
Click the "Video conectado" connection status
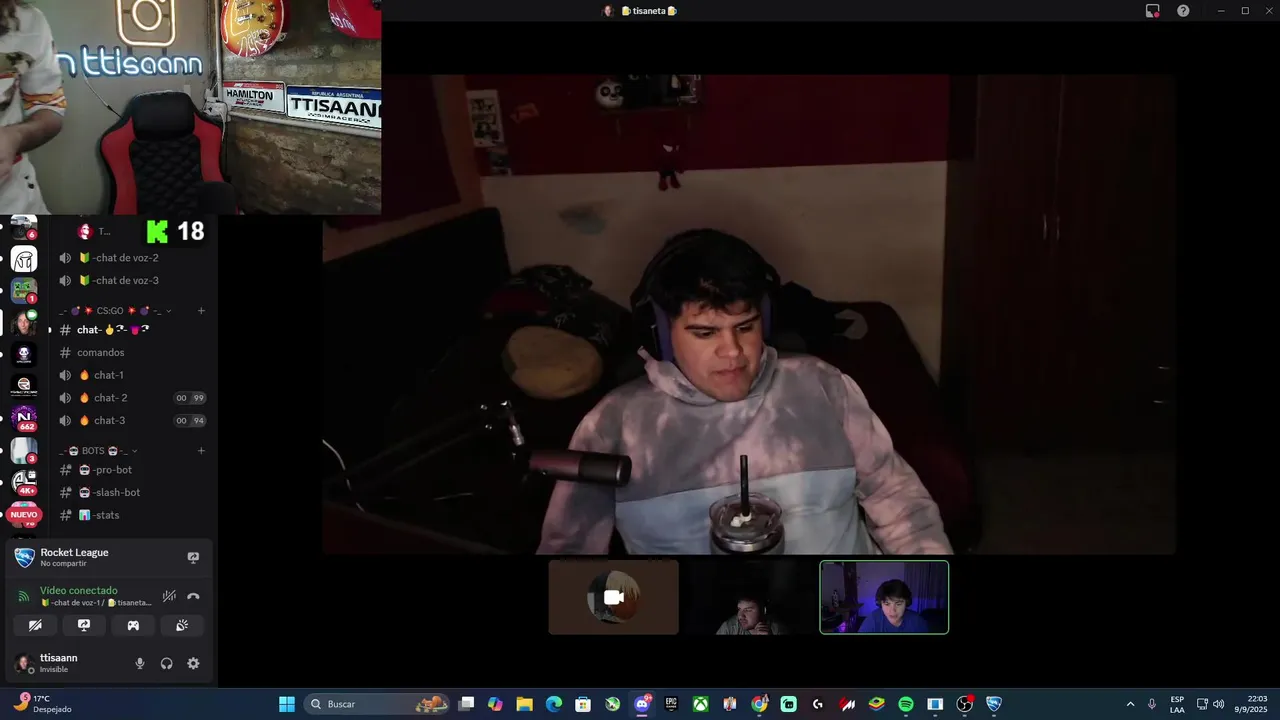[79, 590]
